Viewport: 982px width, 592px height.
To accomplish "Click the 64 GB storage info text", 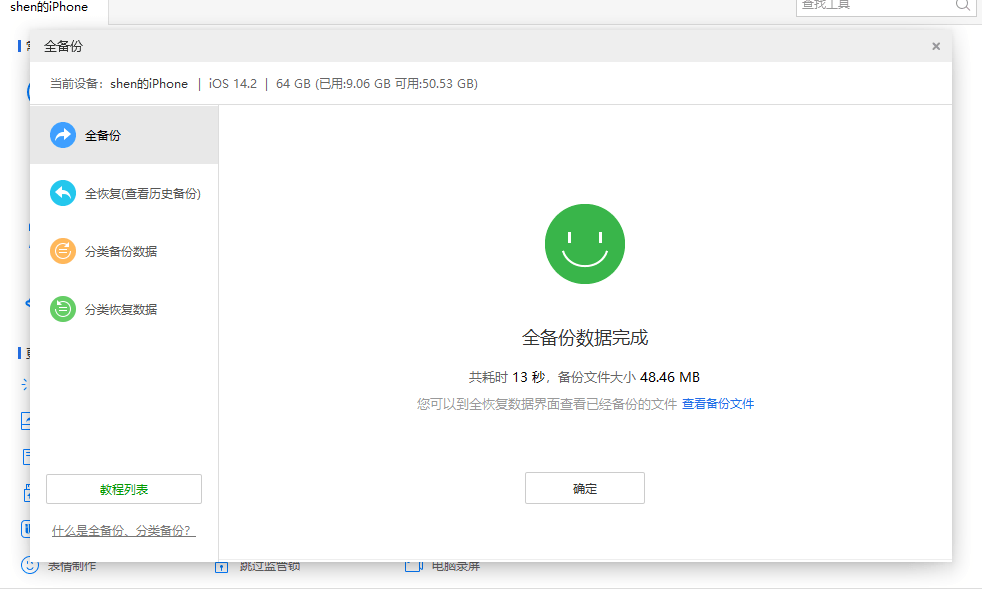I will click(376, 84).
